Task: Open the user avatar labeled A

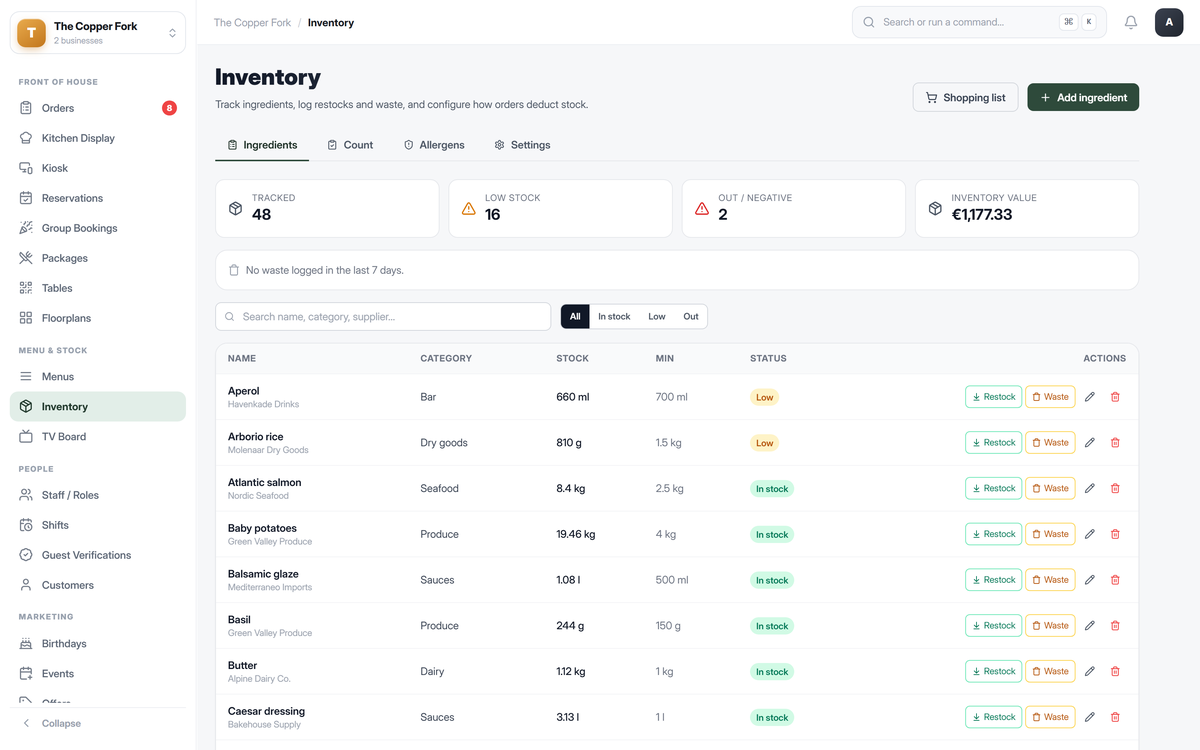Action: 1169,22
